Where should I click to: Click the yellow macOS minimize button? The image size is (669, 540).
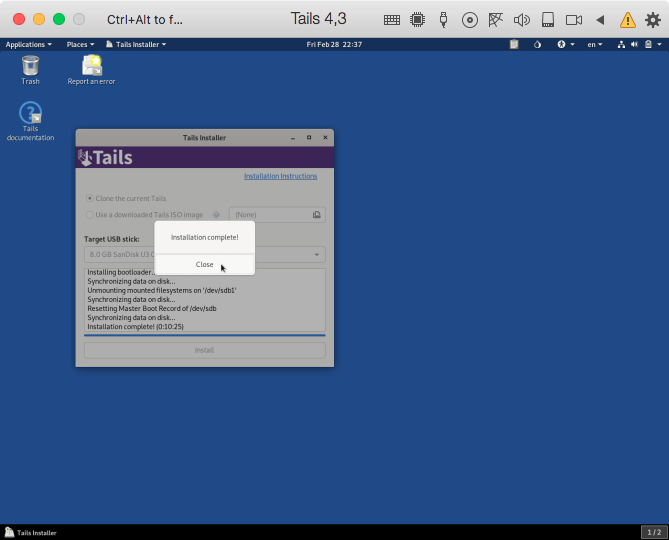coord(39,19)
